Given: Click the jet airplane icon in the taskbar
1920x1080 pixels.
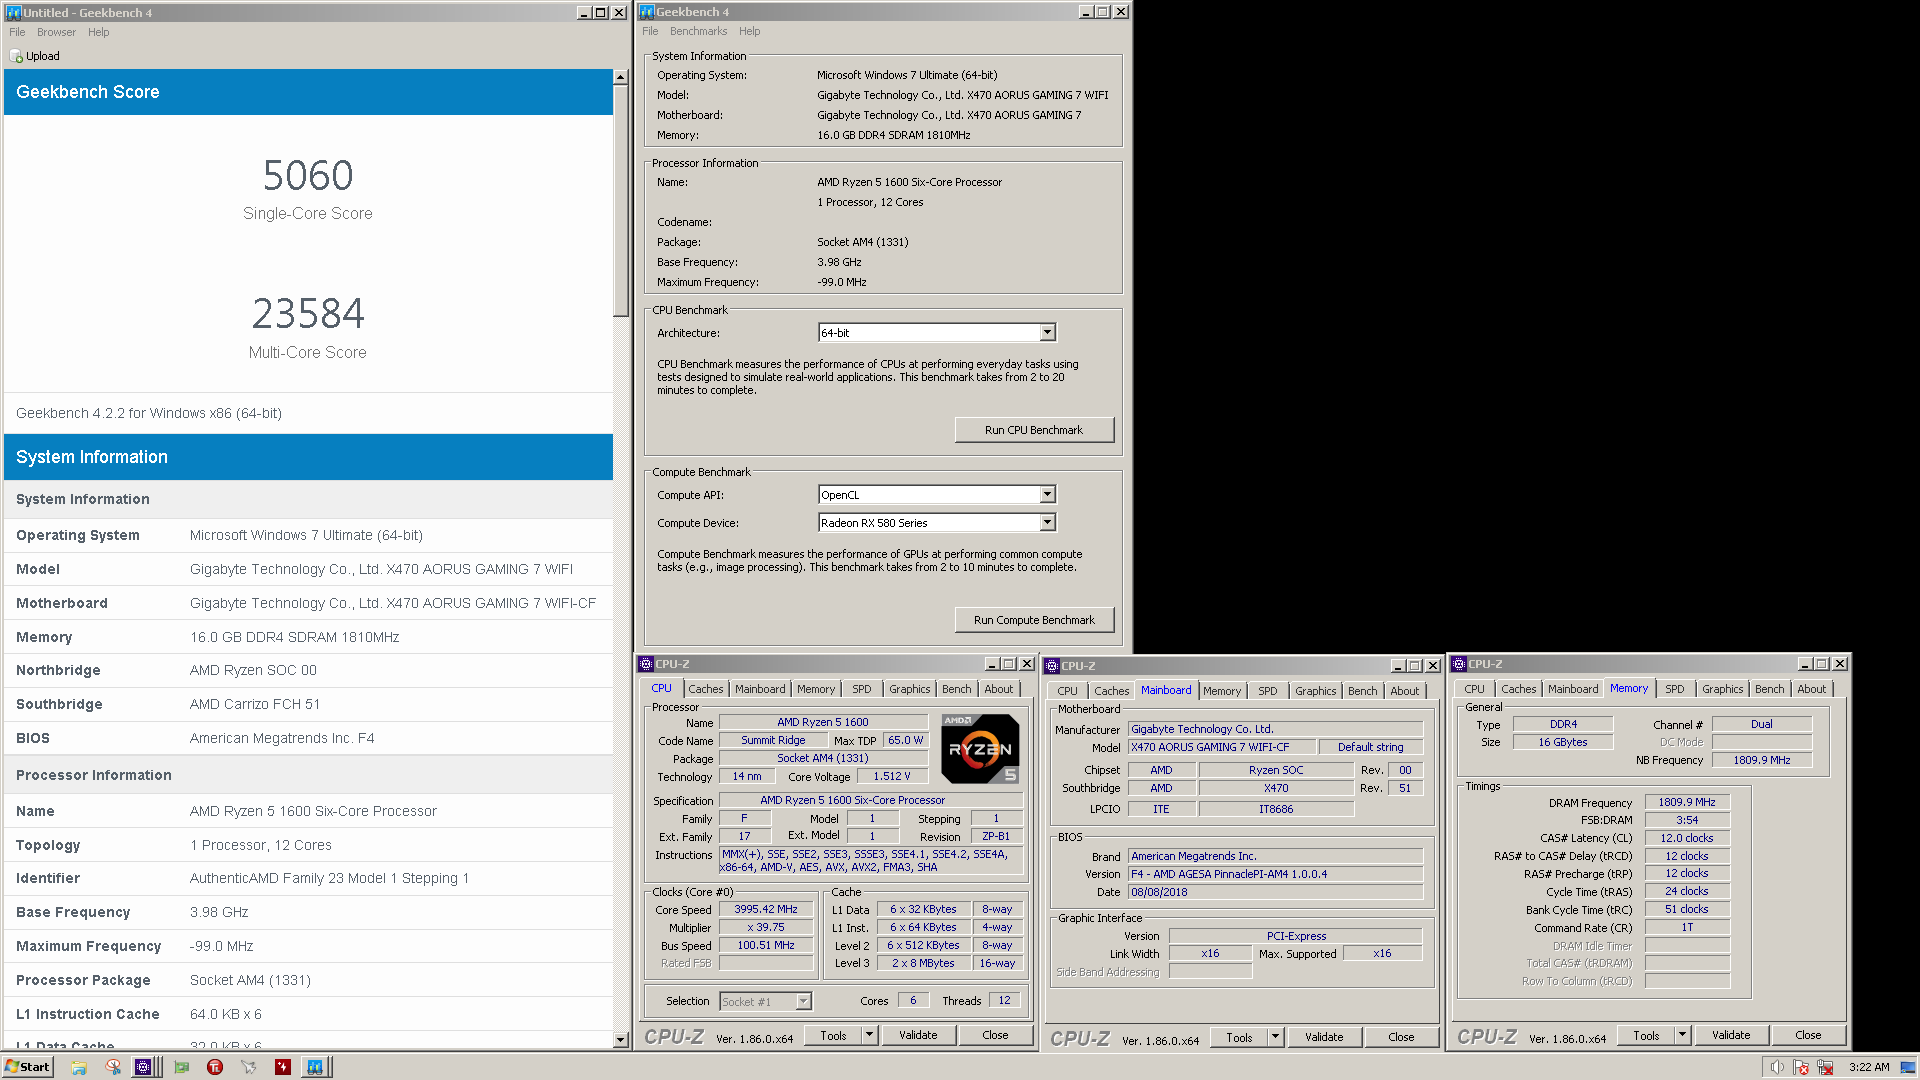Looking at the screenshot, I should (x=248, y=1067).
